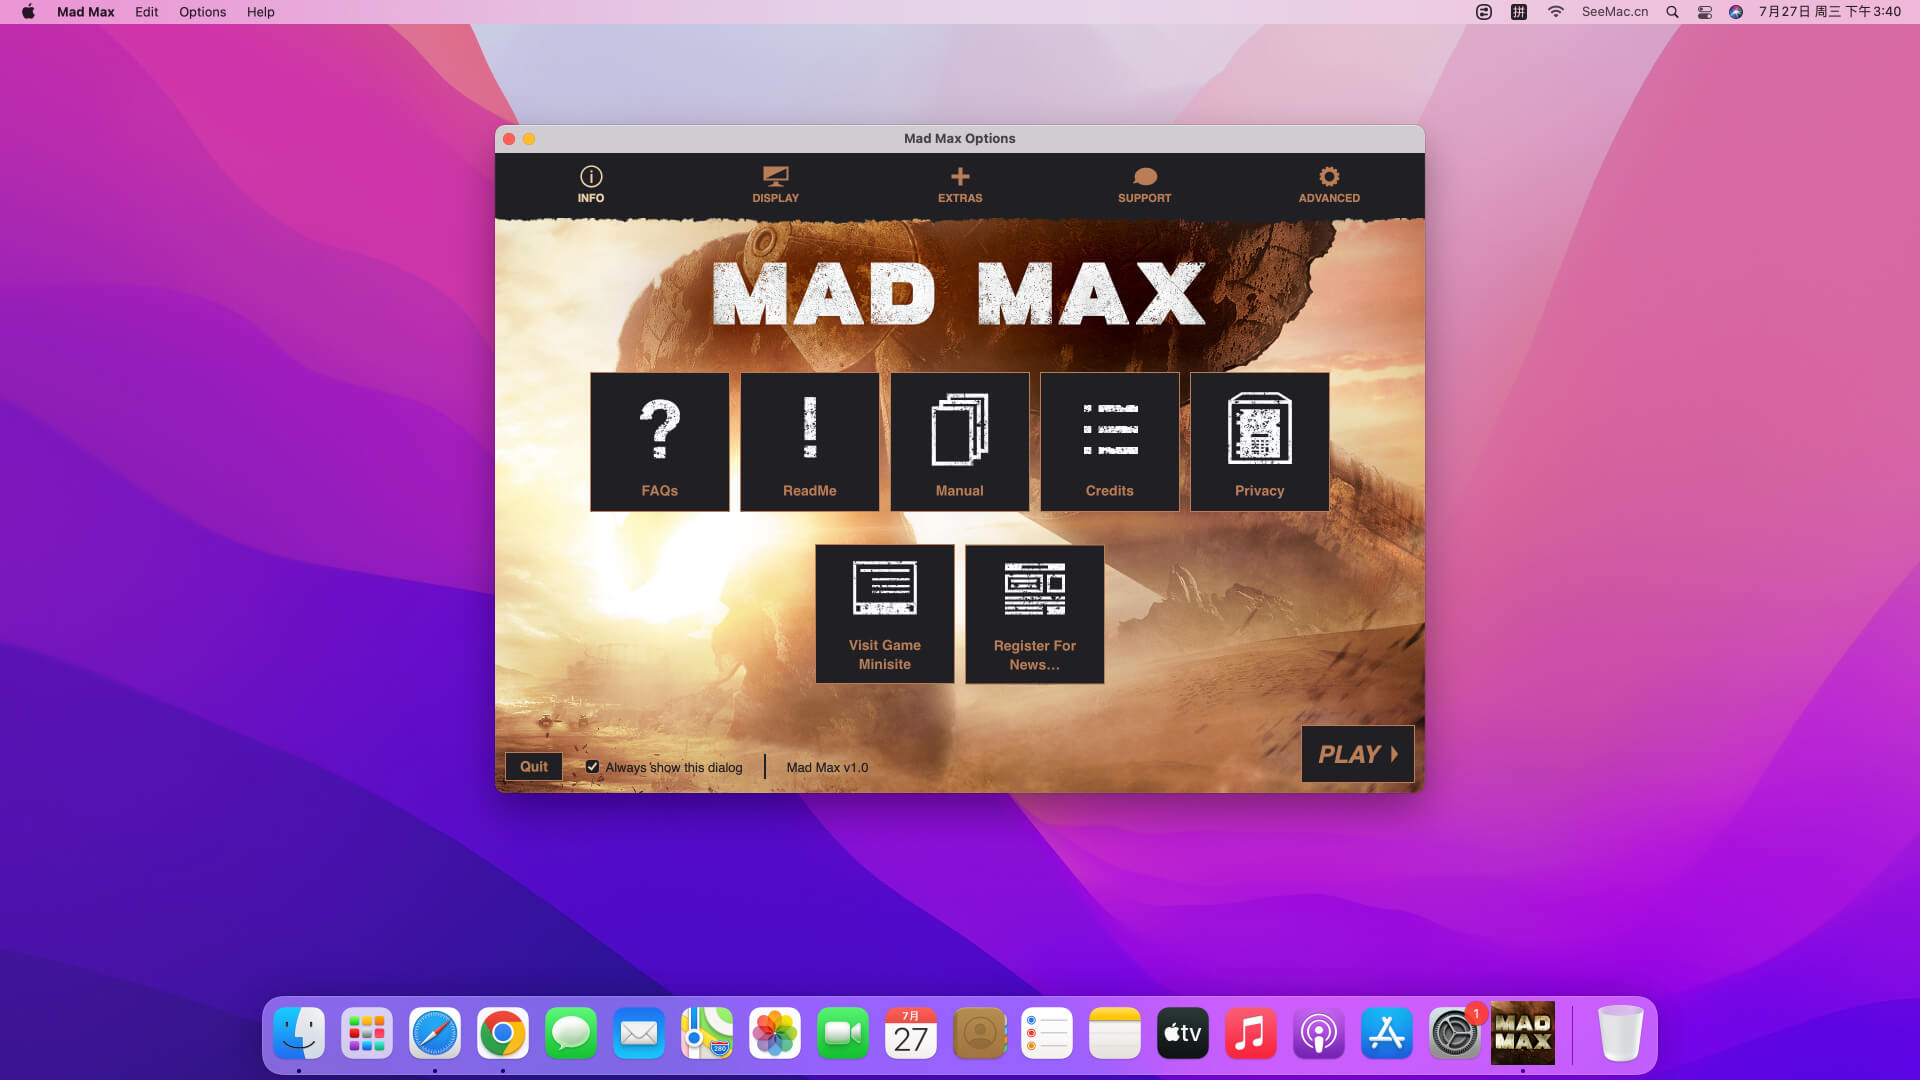Open the Options menu
1920x1080 pixels.
pos(203,12)
